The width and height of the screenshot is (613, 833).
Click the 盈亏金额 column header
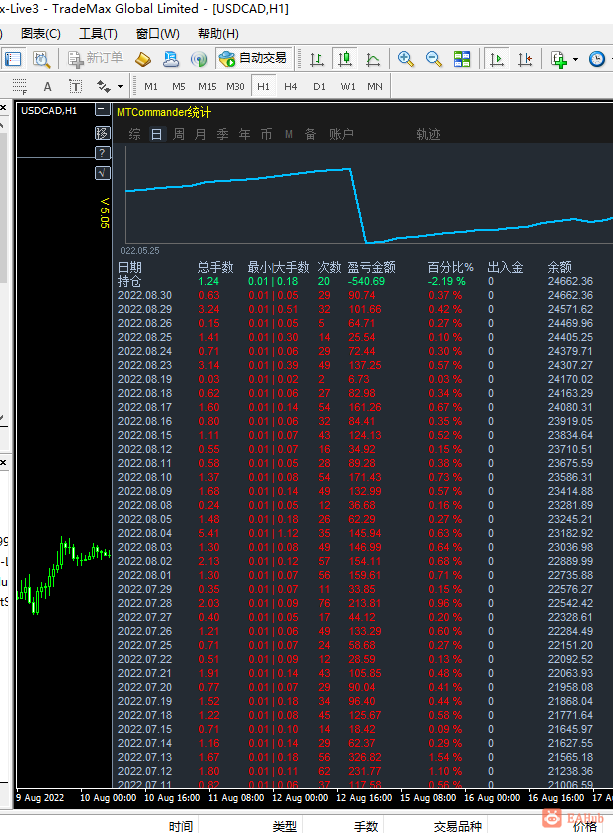coord(371,267)
